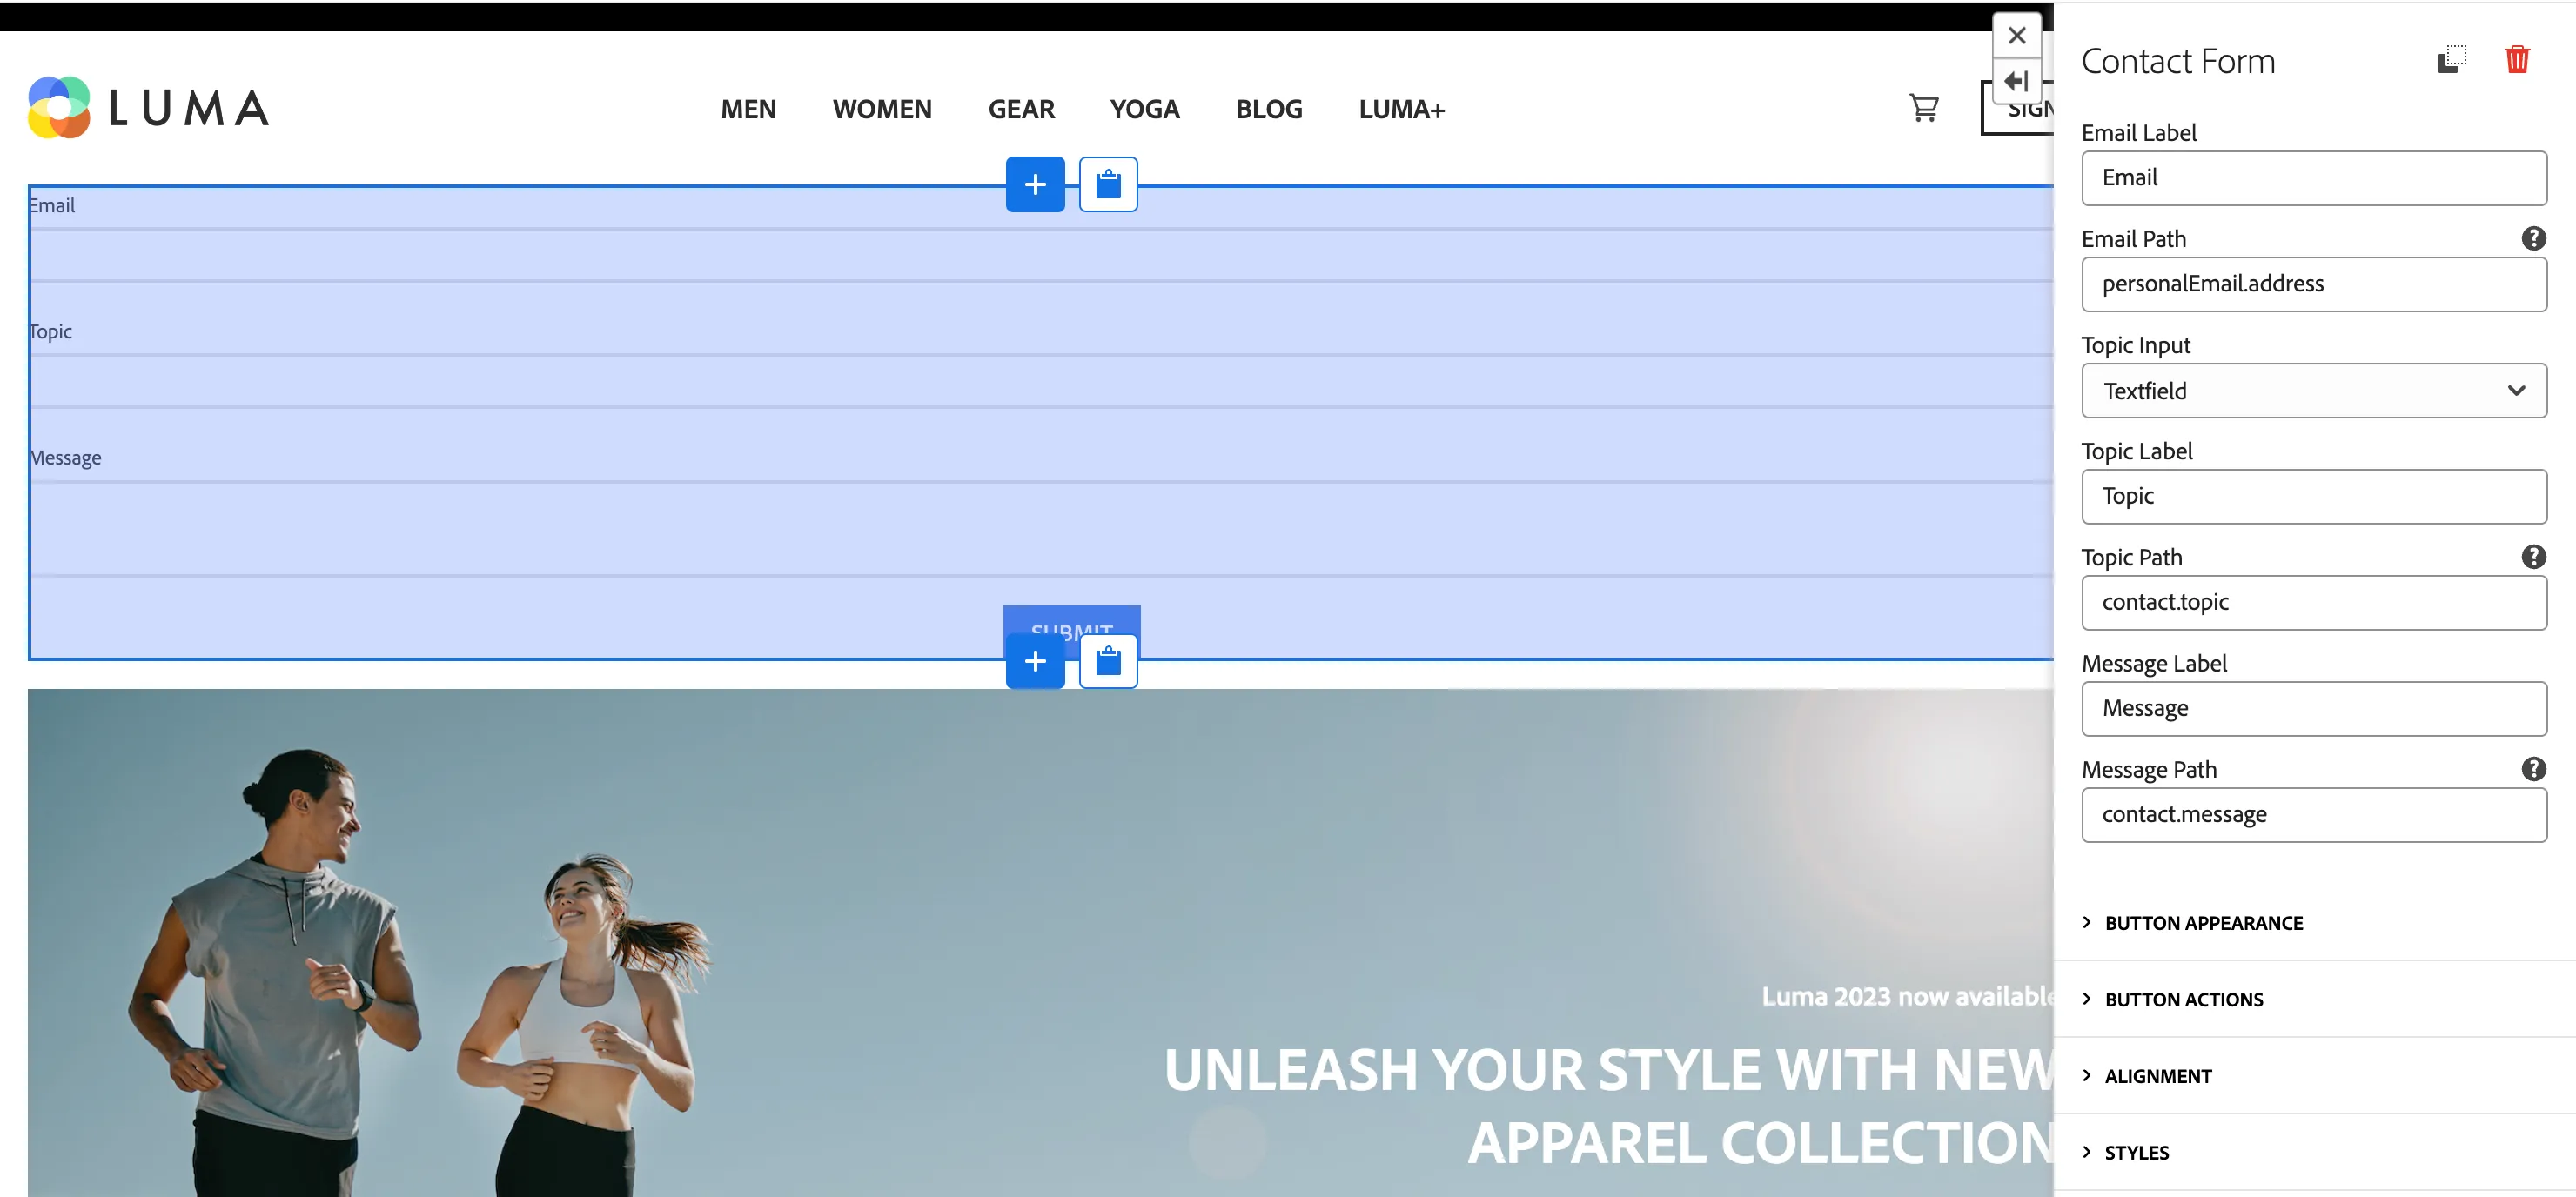Select the Message label in form preview

[x=65, y=458]
